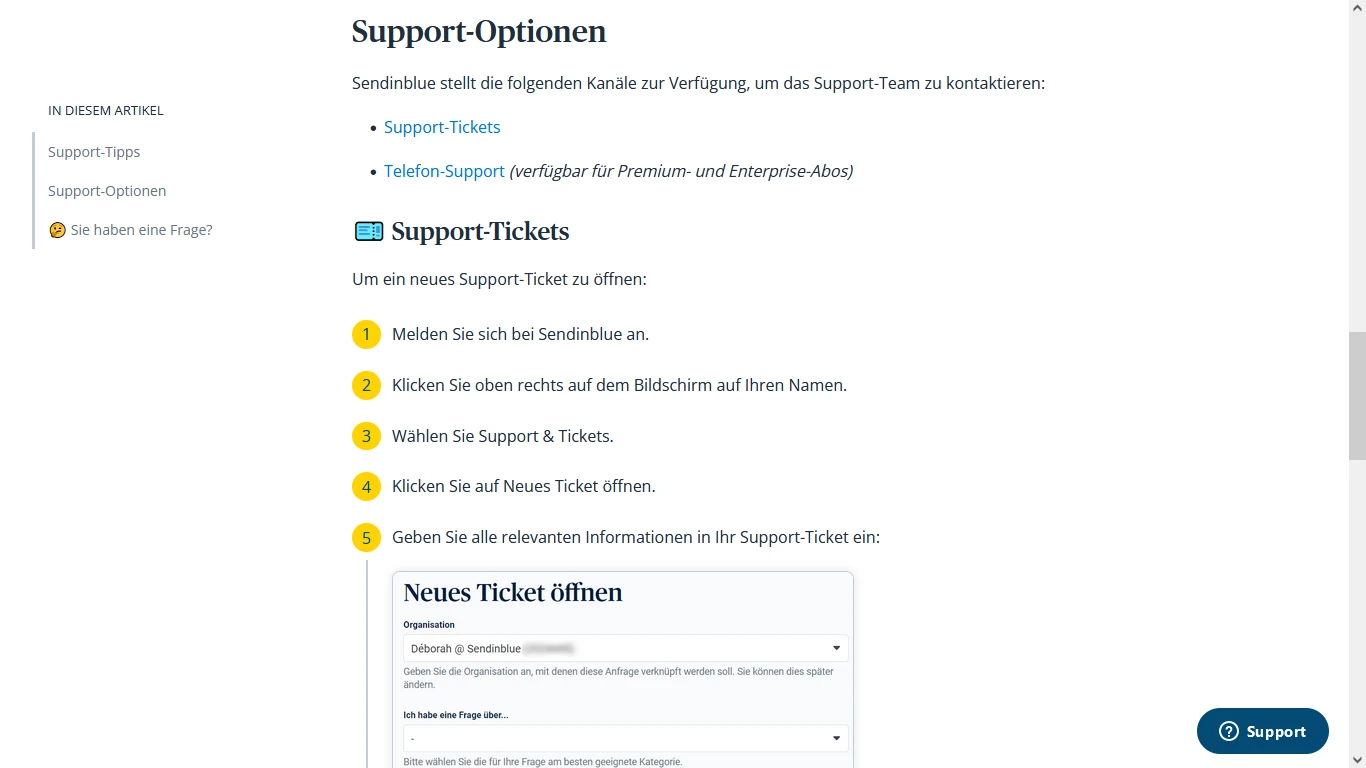The width and height of the screenshot is (1366, 768).
Task: Click the yellow step 3 circle
Action: (x=366, y=436)
